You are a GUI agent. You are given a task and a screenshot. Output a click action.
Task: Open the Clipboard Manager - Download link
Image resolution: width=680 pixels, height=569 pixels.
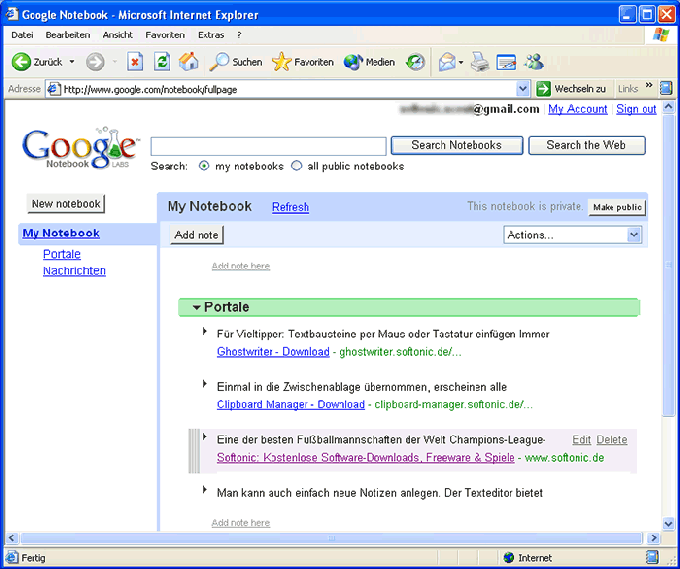[291, 405]
